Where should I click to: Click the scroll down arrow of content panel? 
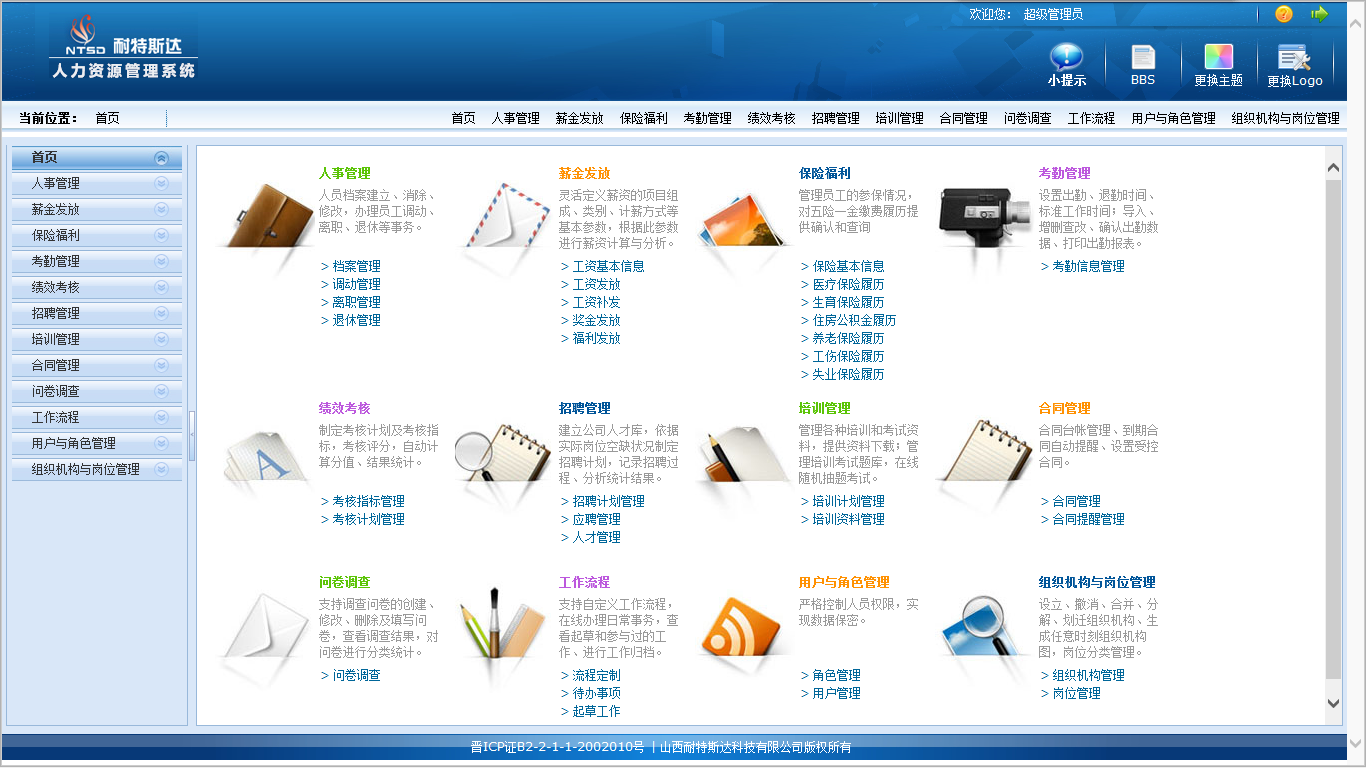click(x=1333, y=703)
